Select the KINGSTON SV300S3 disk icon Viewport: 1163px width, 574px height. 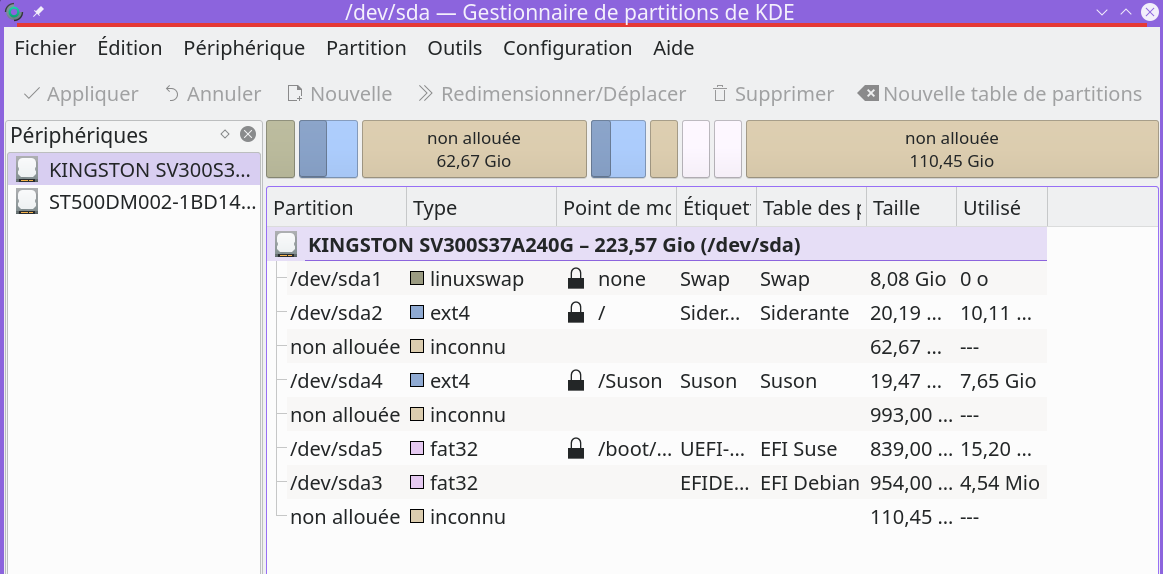[x=27, y=169]
